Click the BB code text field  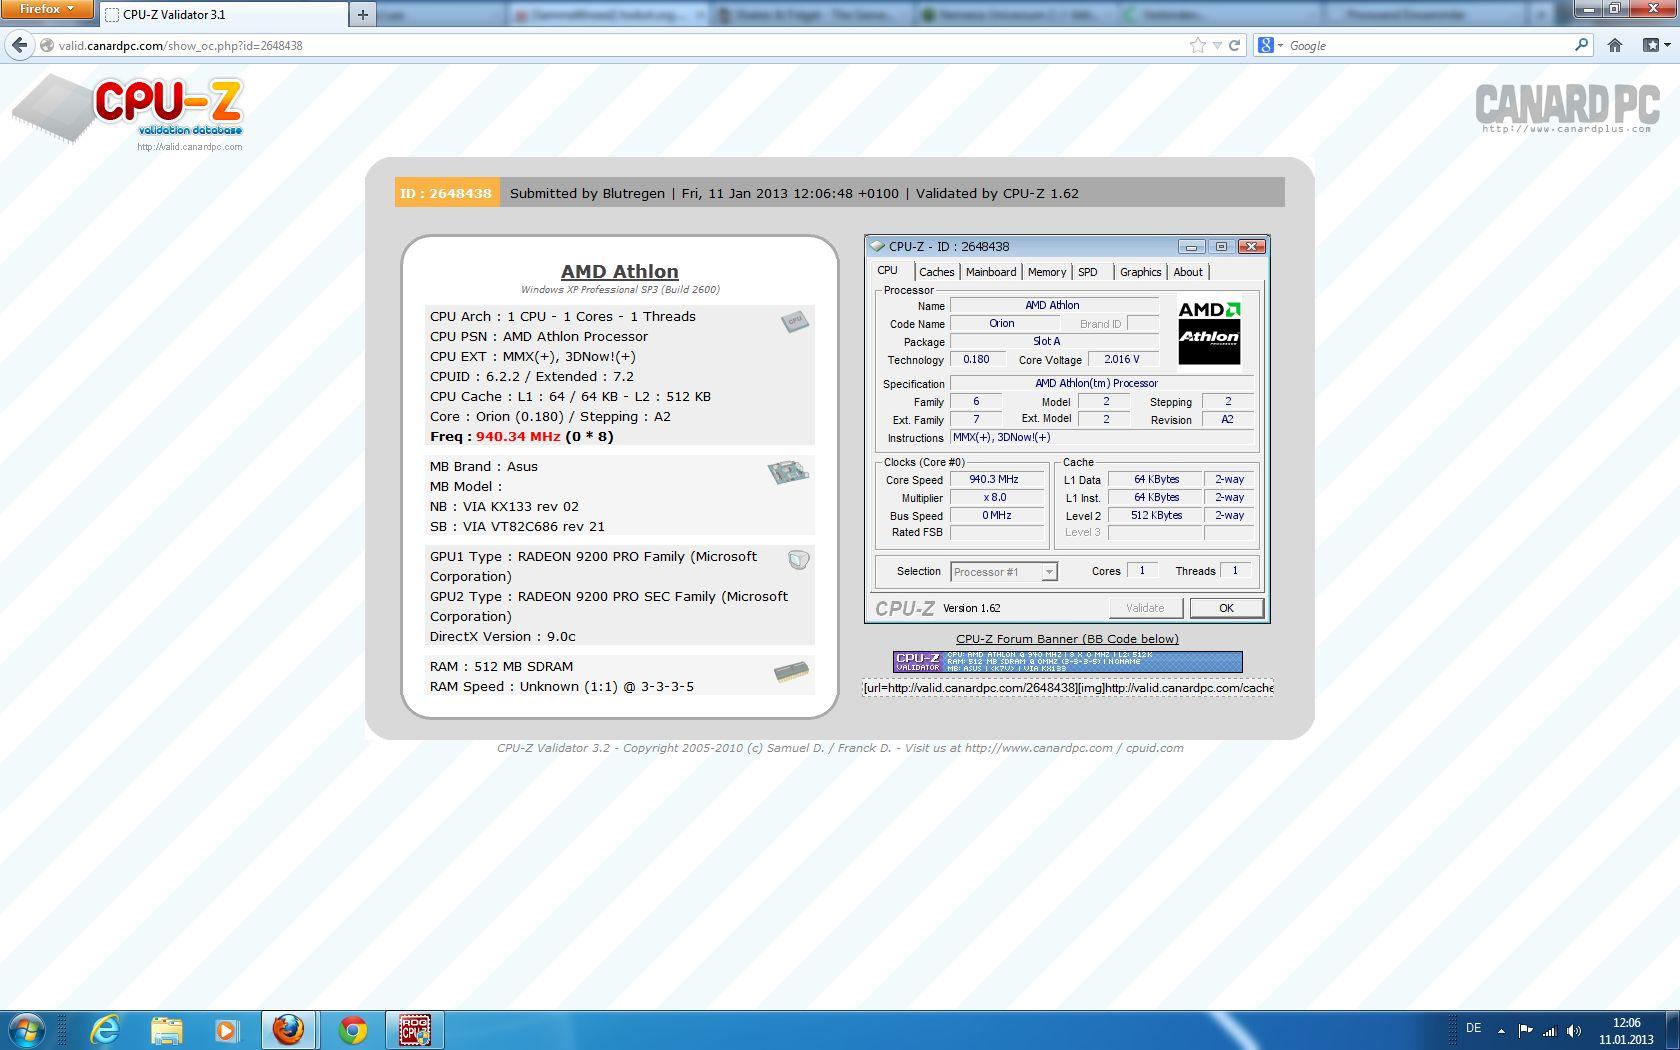[x=1068, y=688]
